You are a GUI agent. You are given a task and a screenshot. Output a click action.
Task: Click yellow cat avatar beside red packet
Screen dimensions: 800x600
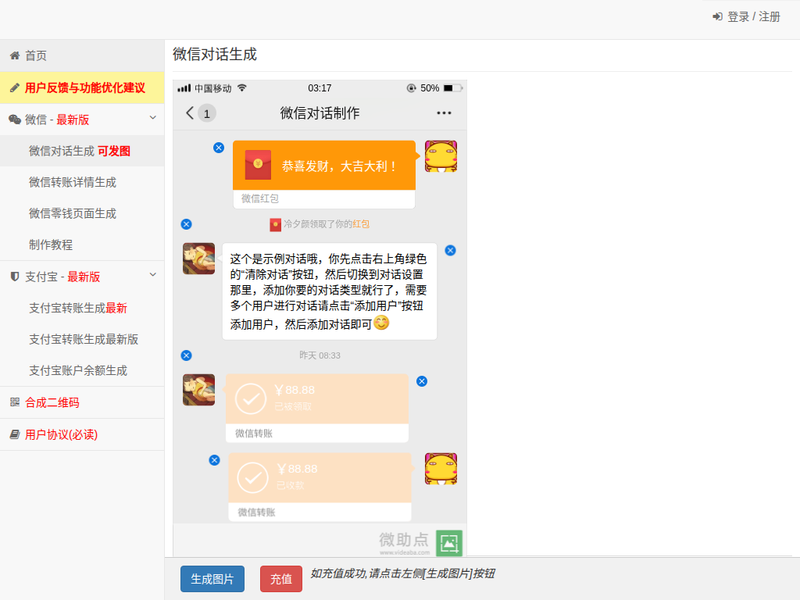441,156
